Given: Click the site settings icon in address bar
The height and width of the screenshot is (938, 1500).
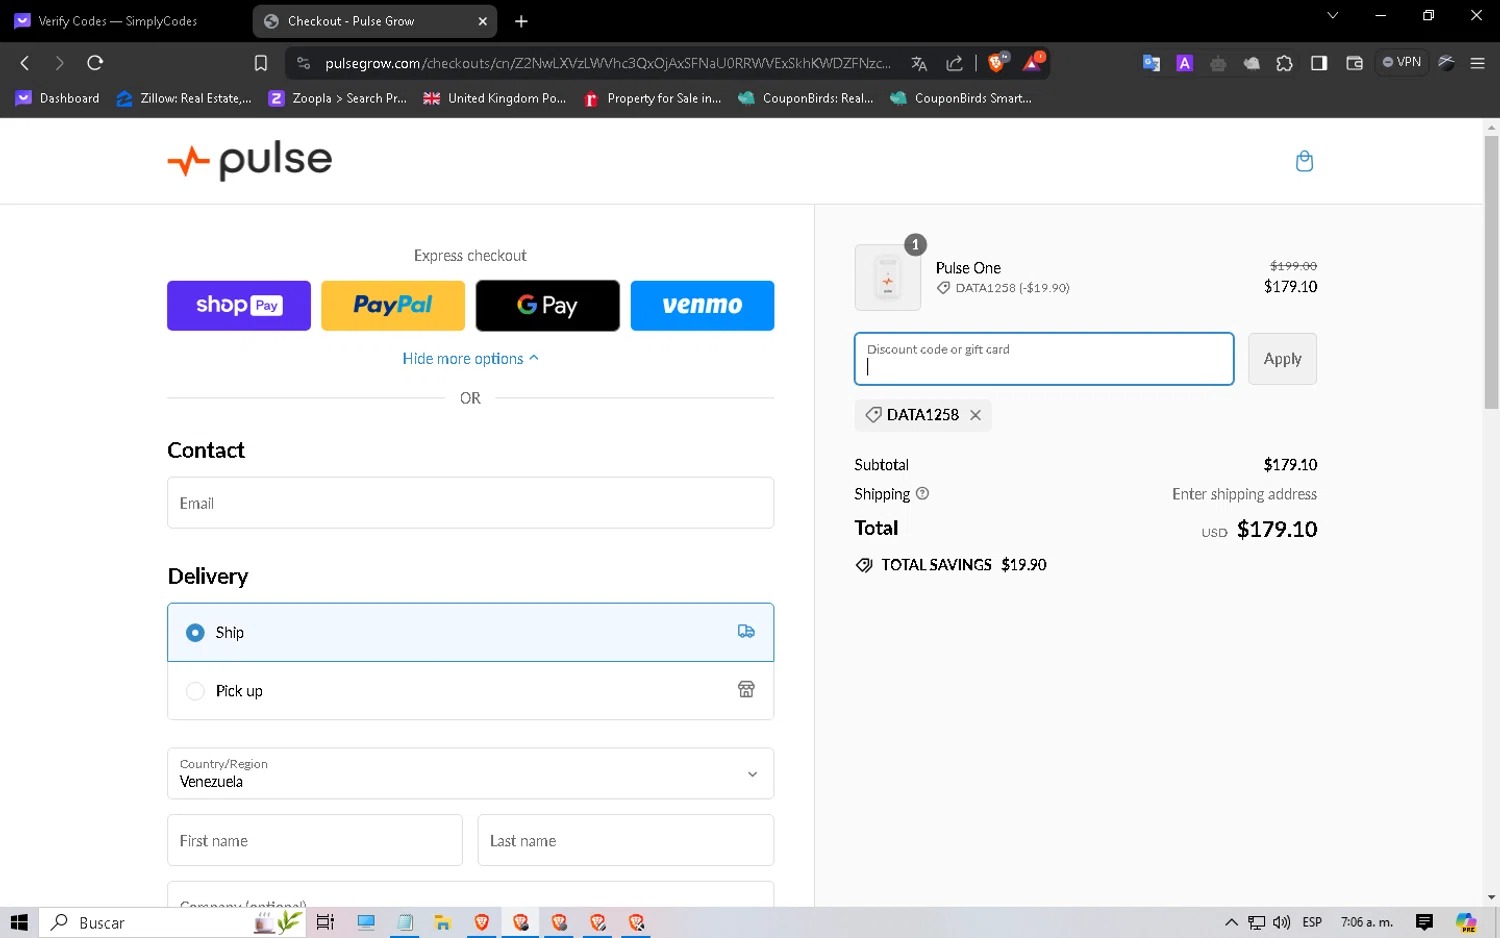Looking at the screenshot, I should click(x=303, y=63).
